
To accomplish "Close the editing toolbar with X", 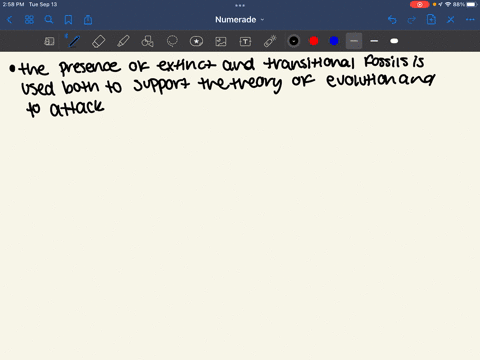I will pyautogui.click(x=451, y=20).
